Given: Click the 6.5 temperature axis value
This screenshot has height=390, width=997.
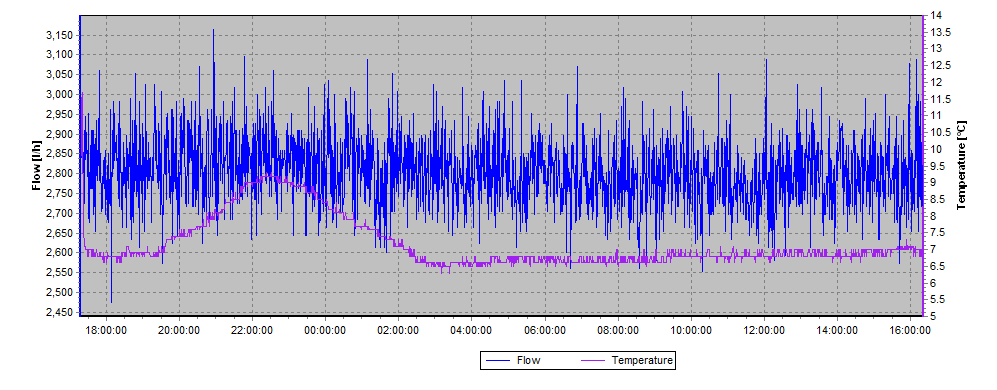Looking at the screenshot, I should pos(937,266).
